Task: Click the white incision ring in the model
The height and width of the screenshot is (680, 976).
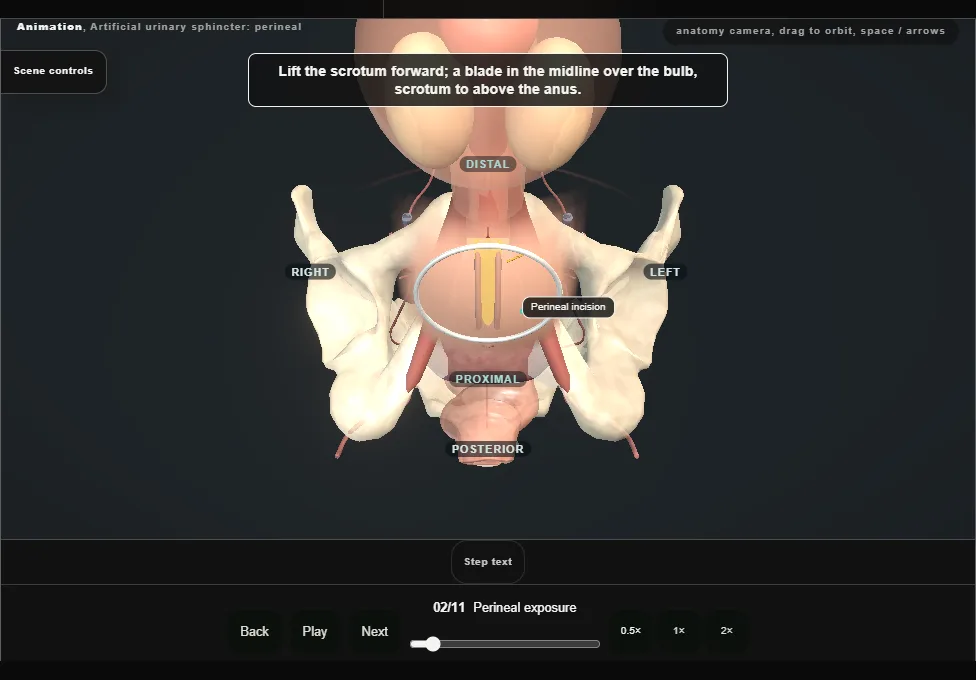Action: [x=489, y=293]
